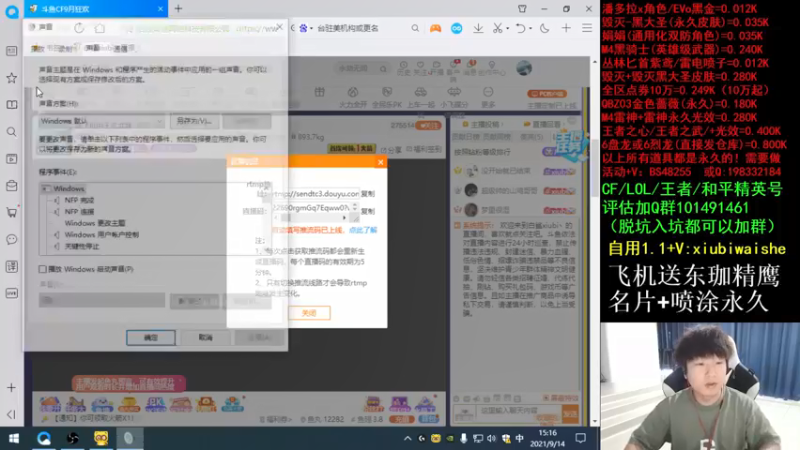Open the scissors tool dropdown arrow
The width and height of the screenshot is (800, 450).
(x=508, y=29)
